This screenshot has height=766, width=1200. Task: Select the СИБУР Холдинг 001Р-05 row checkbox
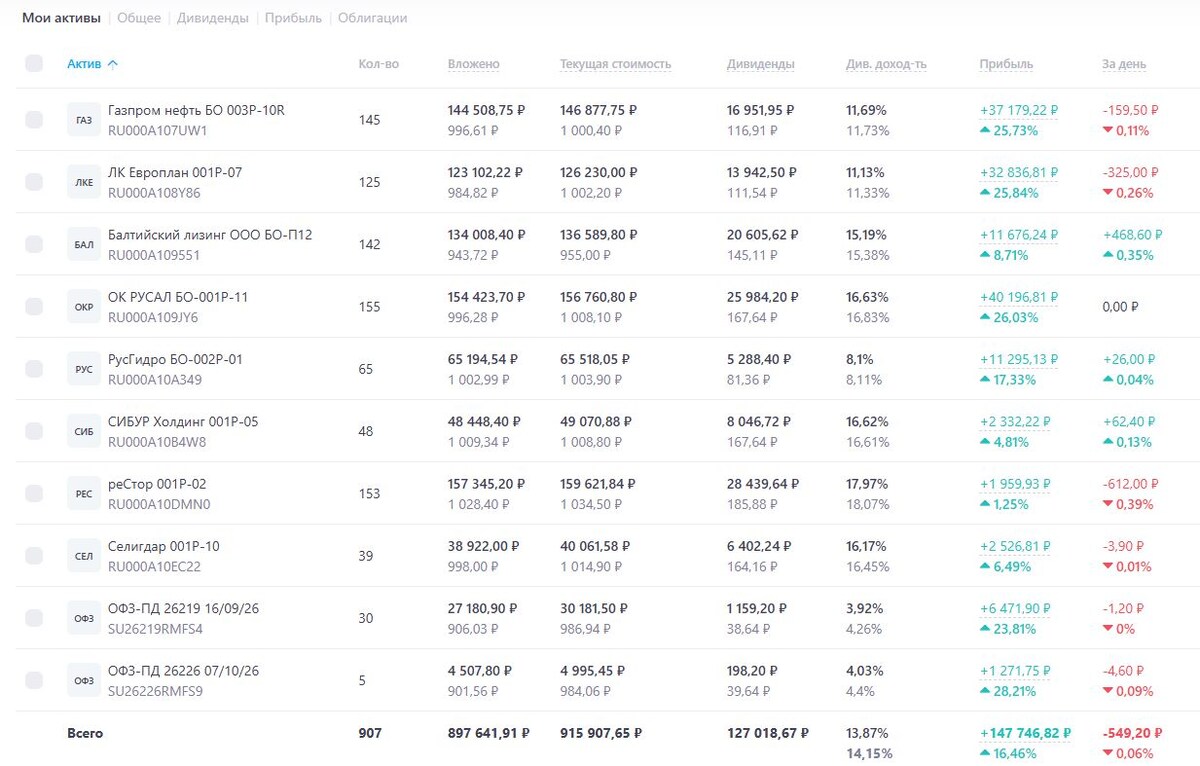click(x=34, y=431)
